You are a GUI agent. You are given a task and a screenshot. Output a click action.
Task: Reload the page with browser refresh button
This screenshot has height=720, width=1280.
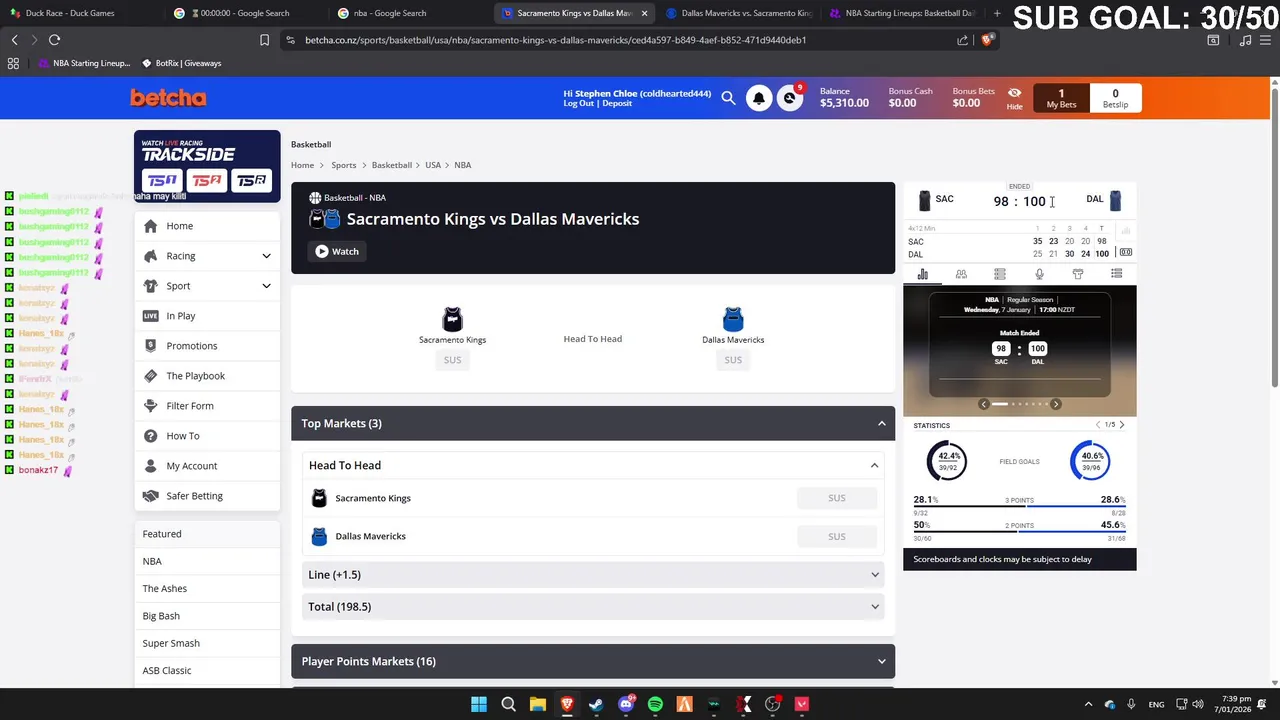point(54,40)
